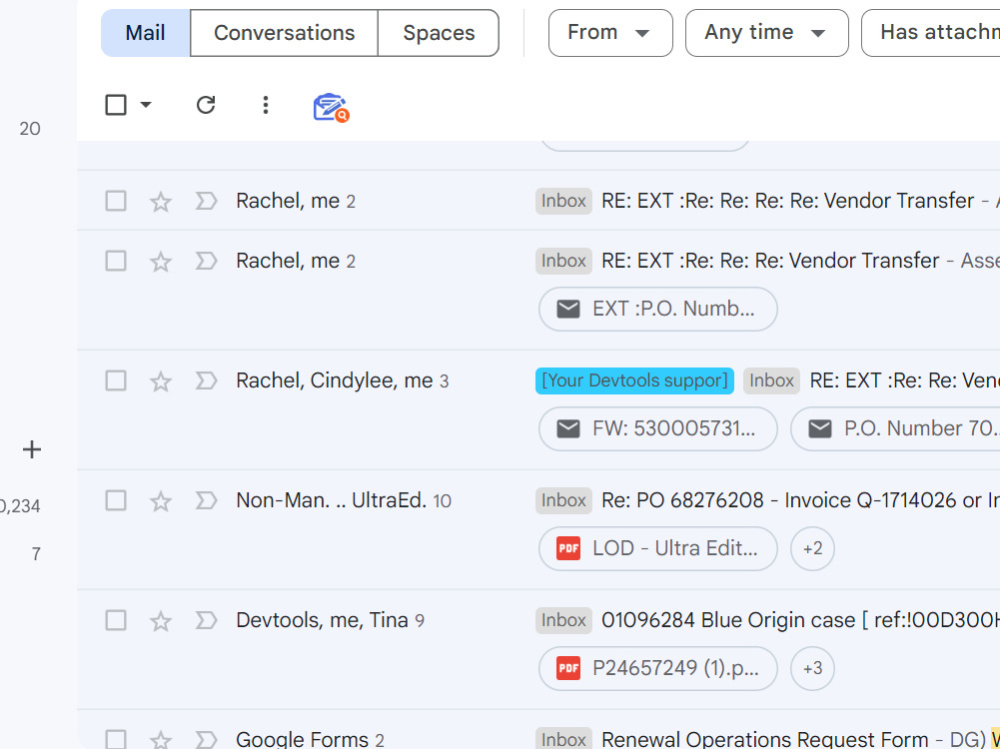Viewport: 1000px width, 749px height.
Task: Show +2 more attachments on UltraEd. email
Action: (x=812, y=549)
